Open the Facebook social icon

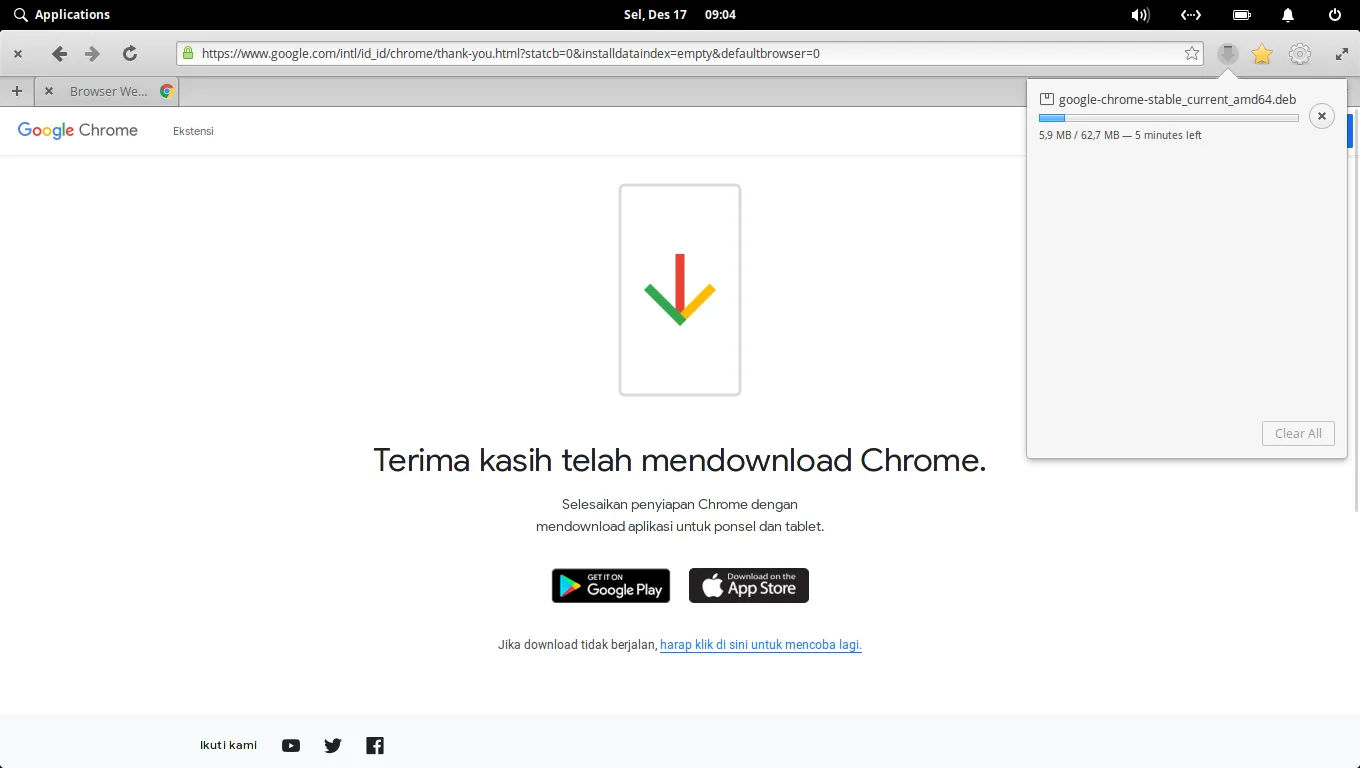[375, 745]
